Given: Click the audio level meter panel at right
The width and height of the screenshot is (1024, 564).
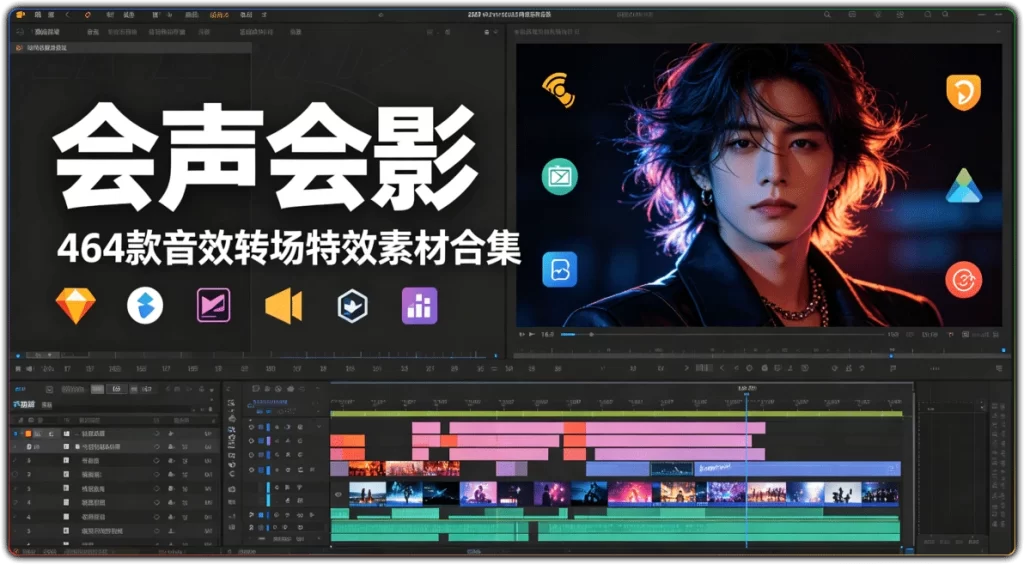Looking at the screenshot, I should [x=951, y=473].
